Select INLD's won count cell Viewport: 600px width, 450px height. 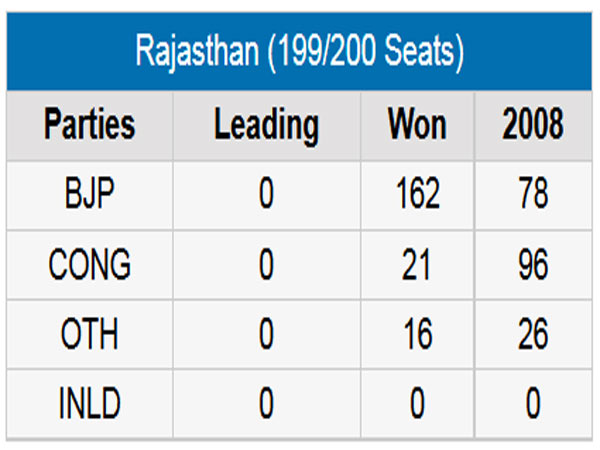(x=417, y=404)
